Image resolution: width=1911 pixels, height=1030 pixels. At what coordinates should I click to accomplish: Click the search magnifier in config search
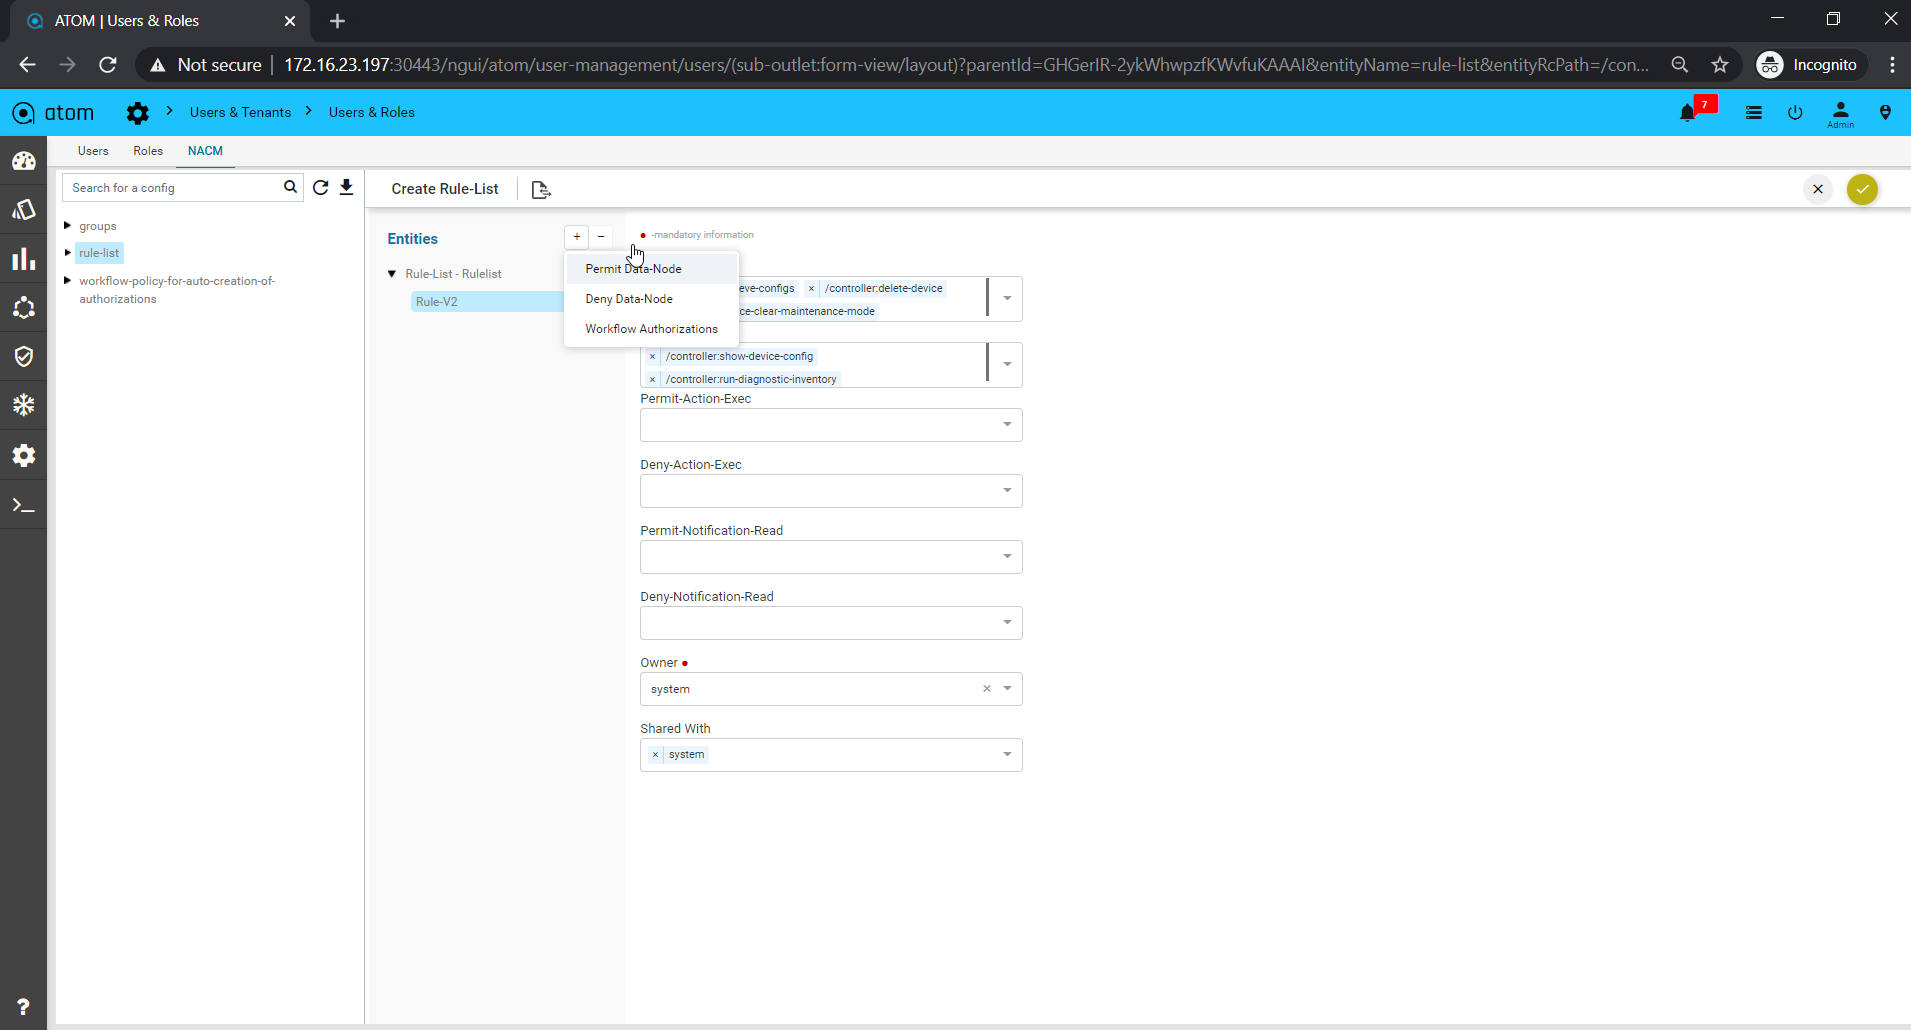pos(290,187)
